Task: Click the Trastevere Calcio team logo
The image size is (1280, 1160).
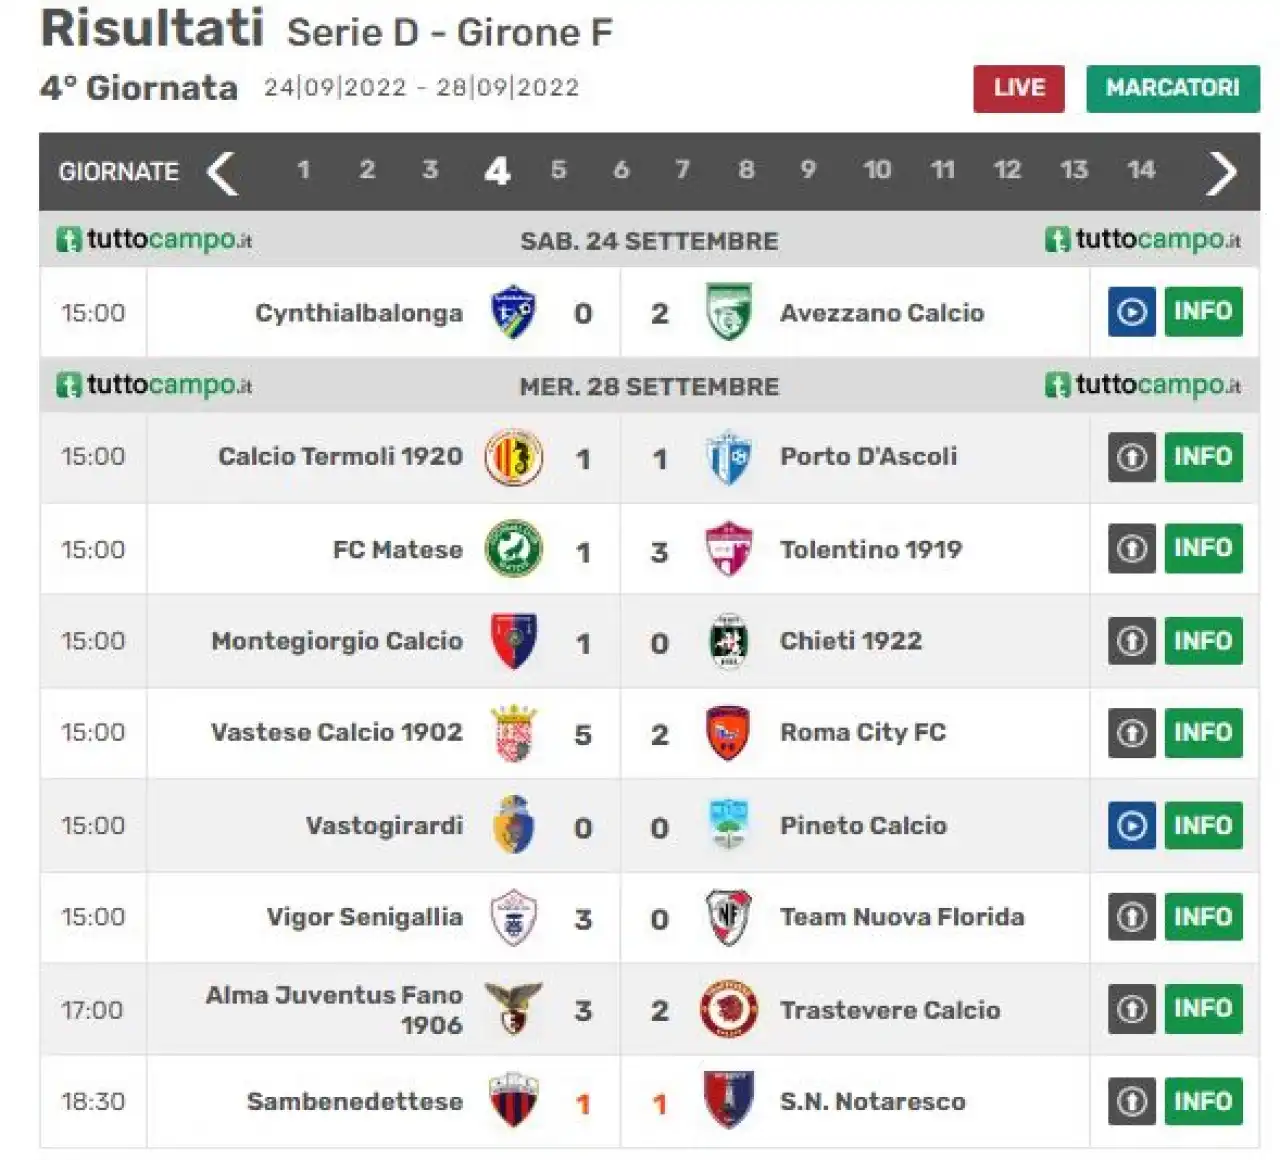Action: click(x=728, y=1009)
